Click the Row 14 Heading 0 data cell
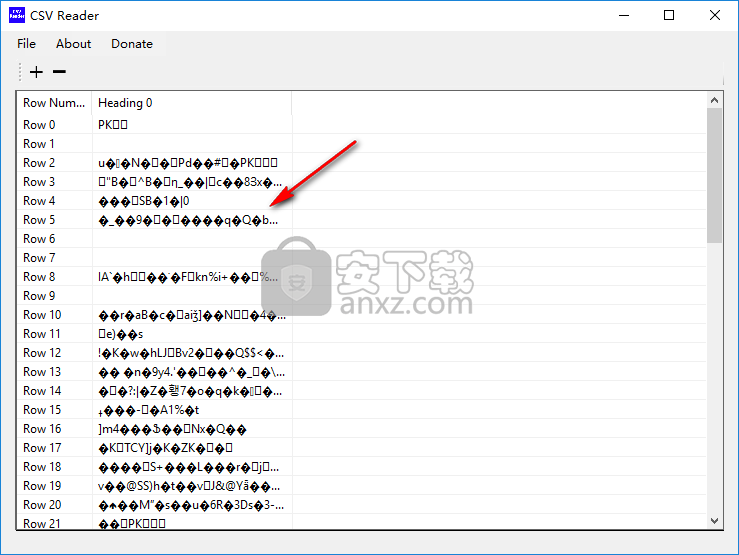This screenshot has width=739, height=555. click(192, 391)
